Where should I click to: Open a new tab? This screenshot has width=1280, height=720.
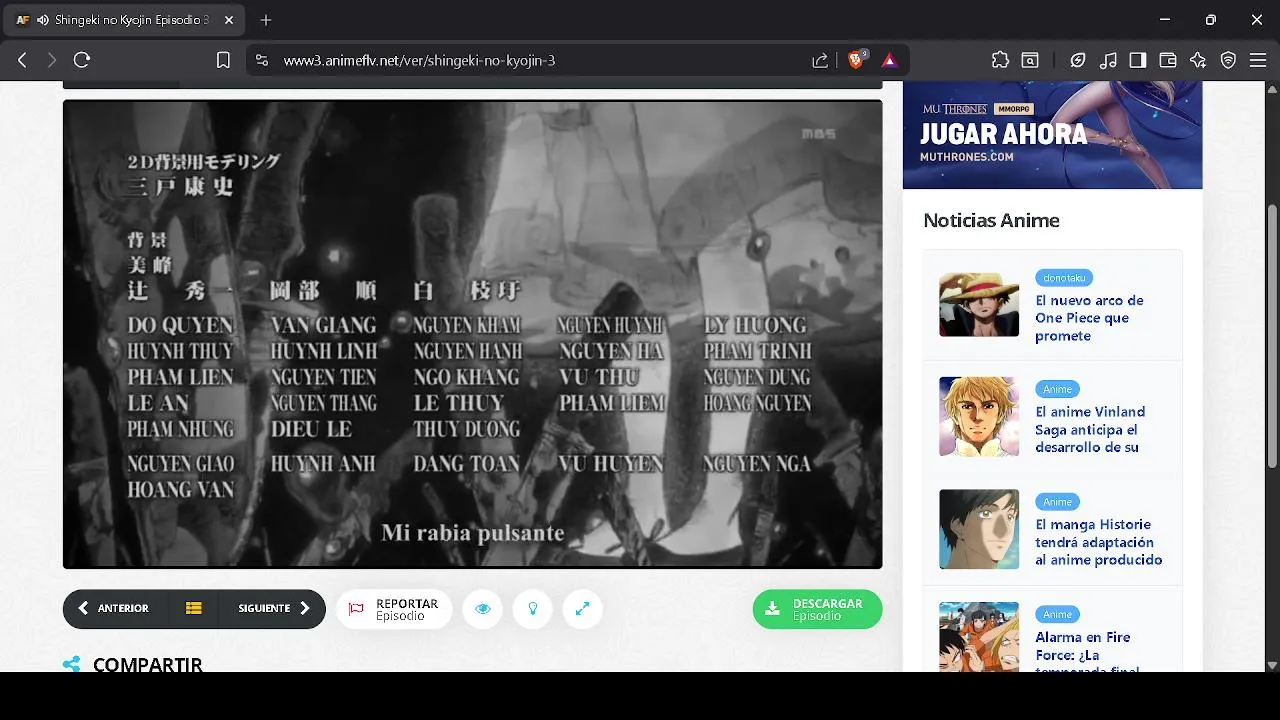tap(266, 20)
